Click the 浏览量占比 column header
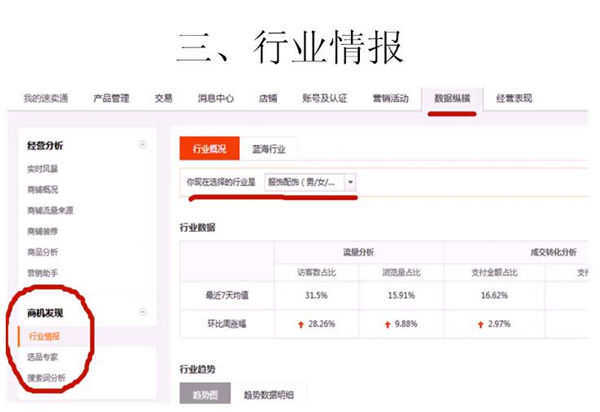 401,273
